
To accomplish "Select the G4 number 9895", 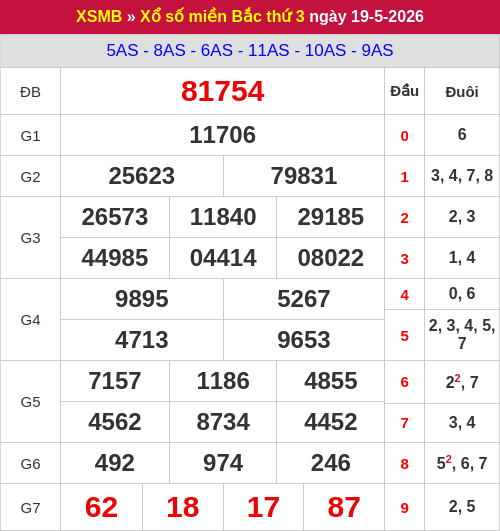I will click(x=142, y=299).
